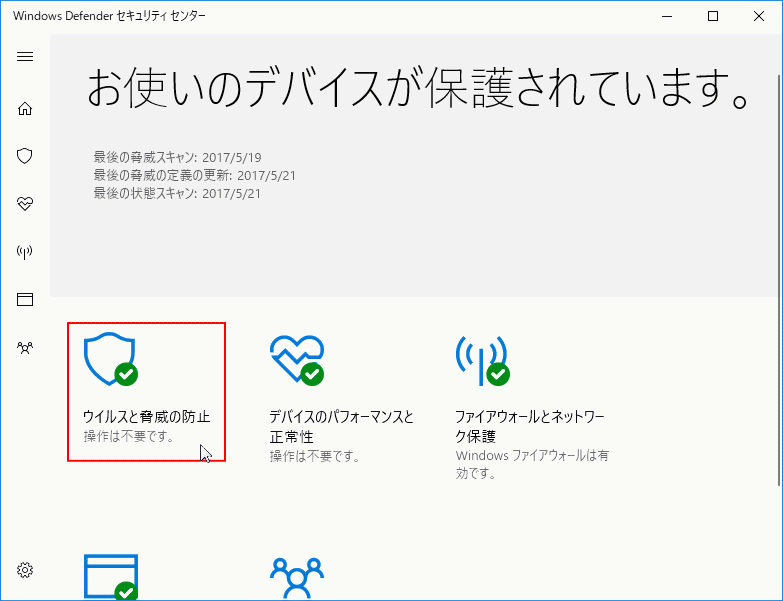Click large browser window tile icon

[x=111, y=577]
